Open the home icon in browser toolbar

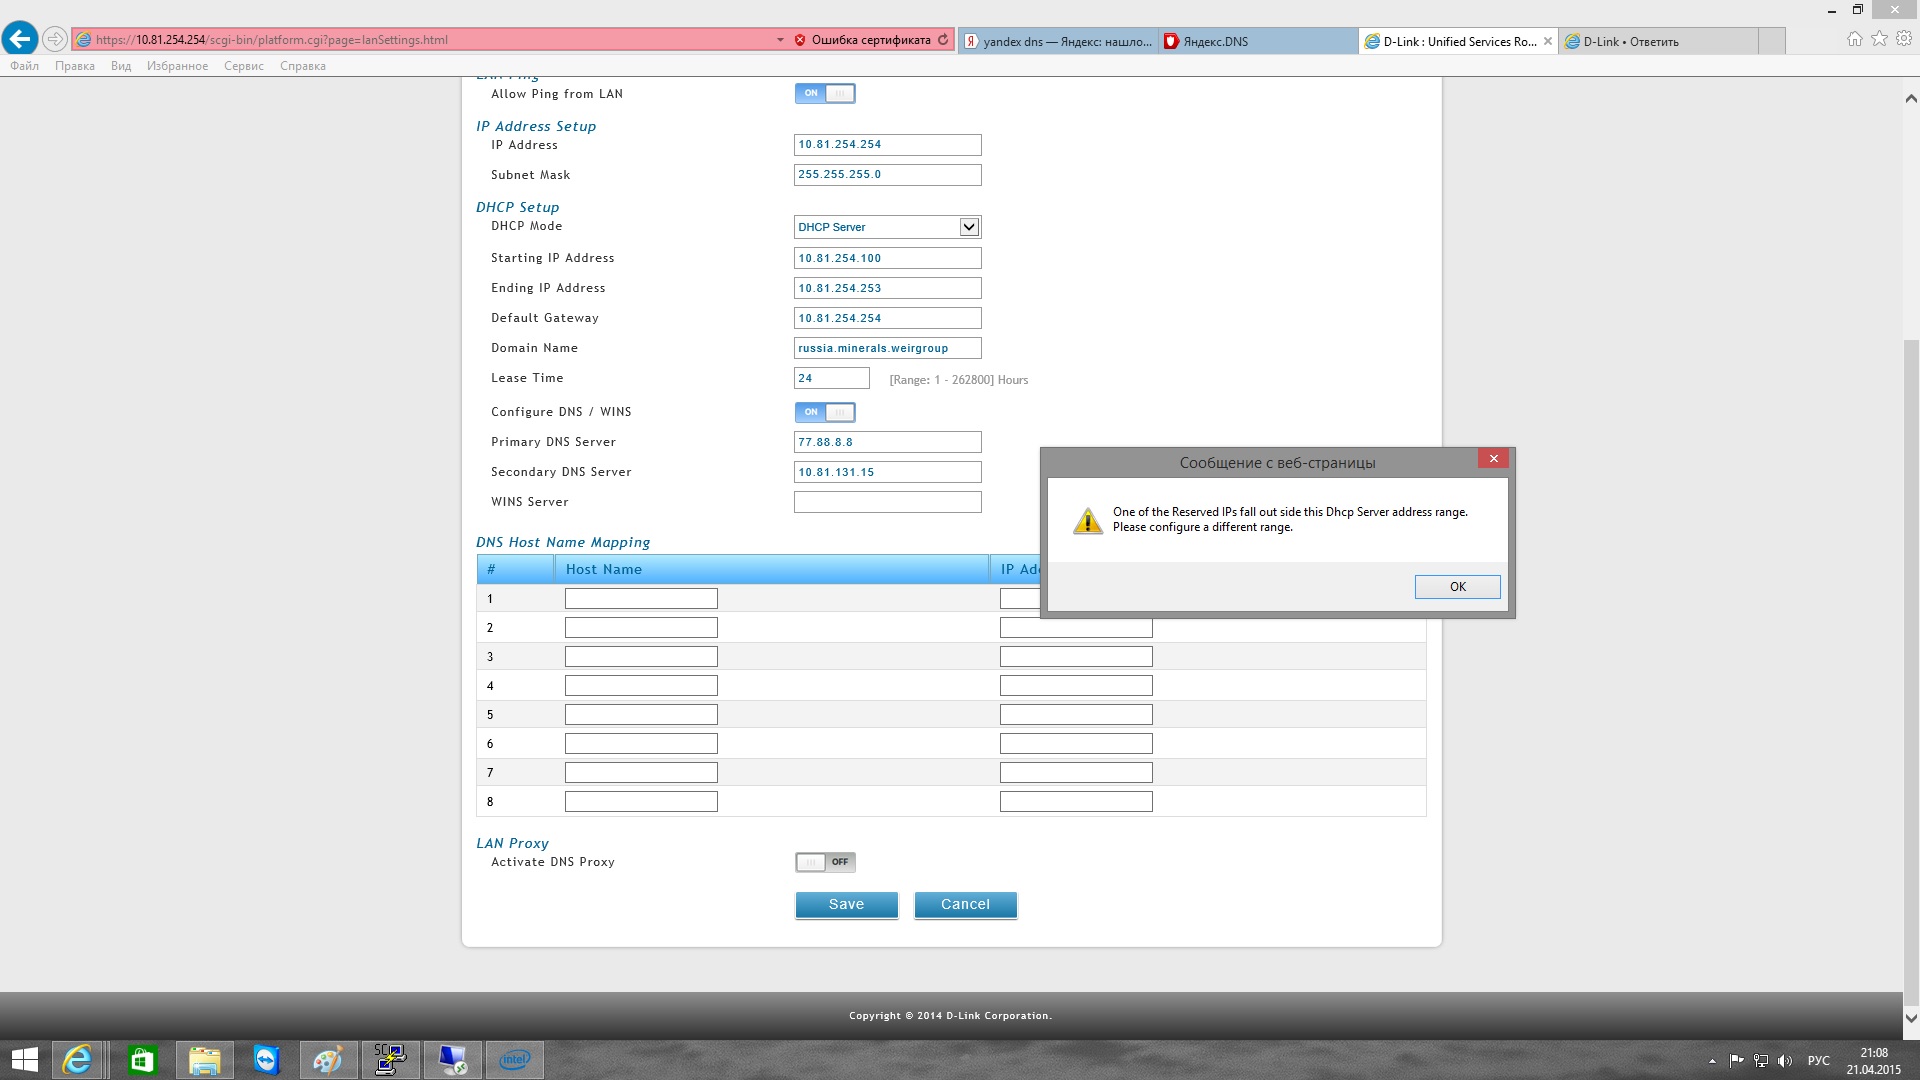pyautogui.click(x=1855, y=39)
